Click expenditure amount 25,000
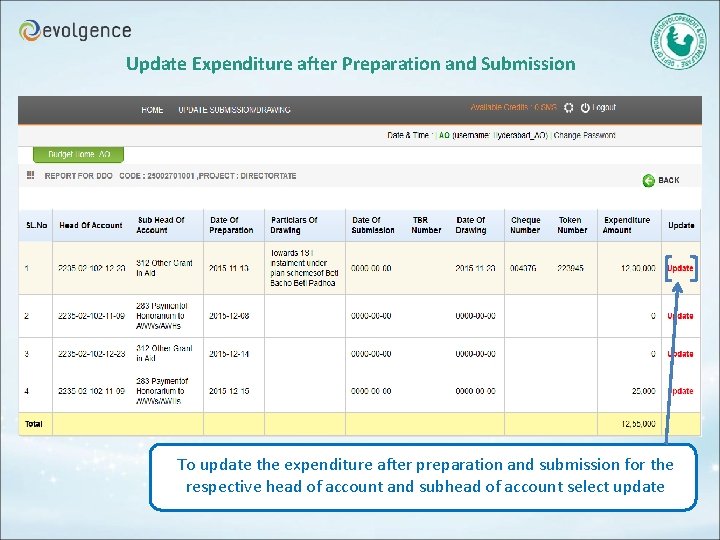Image resolution: width=720 pixels, height=540 pixels. pos(643,391)
